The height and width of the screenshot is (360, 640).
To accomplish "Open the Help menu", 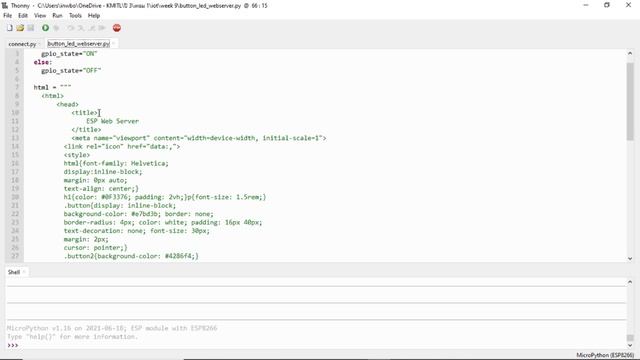I will pos(94,16).
